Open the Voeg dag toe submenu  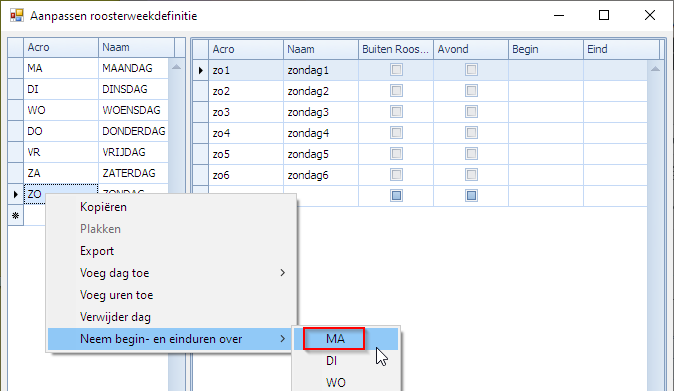click(x=172, y=273)
